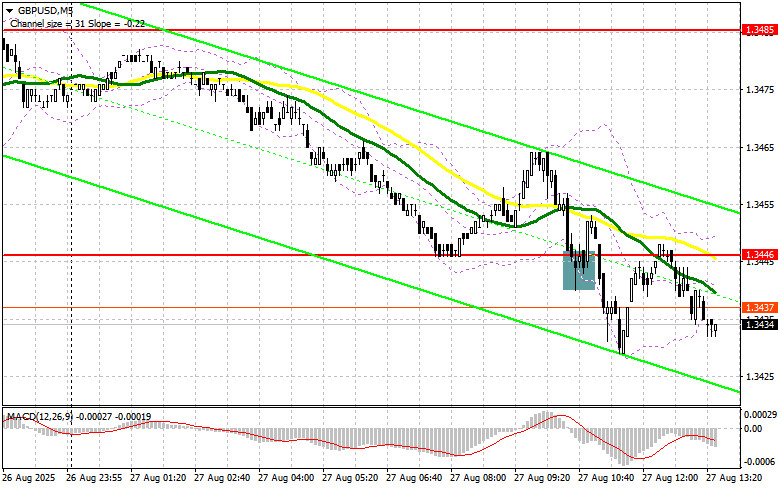Click the red 1.3485 price level tag
Viewport: 781px width, 489px height.
point(760,30)
